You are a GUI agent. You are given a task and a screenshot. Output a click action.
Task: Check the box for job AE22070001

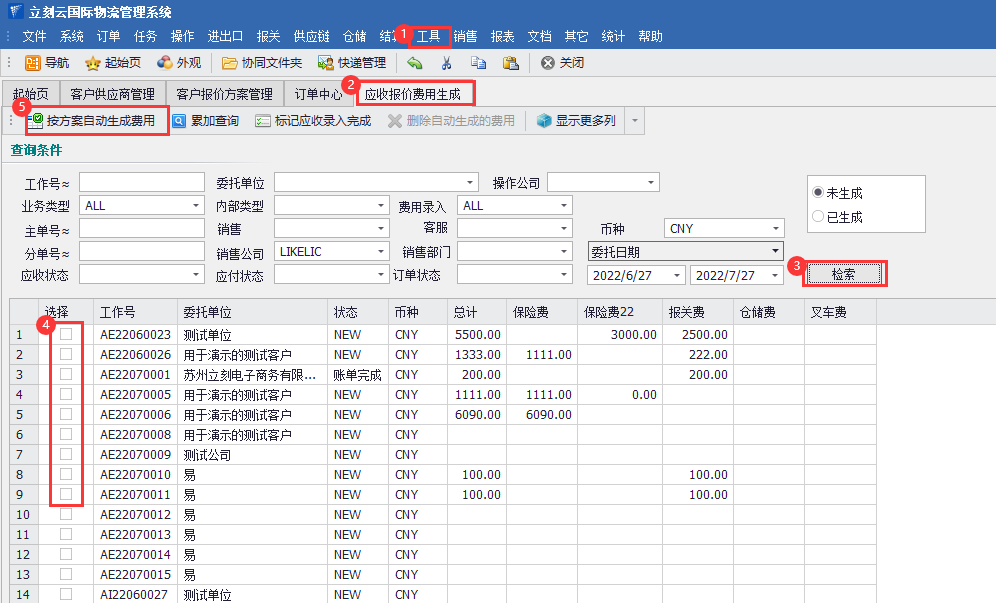pos(66,374)
